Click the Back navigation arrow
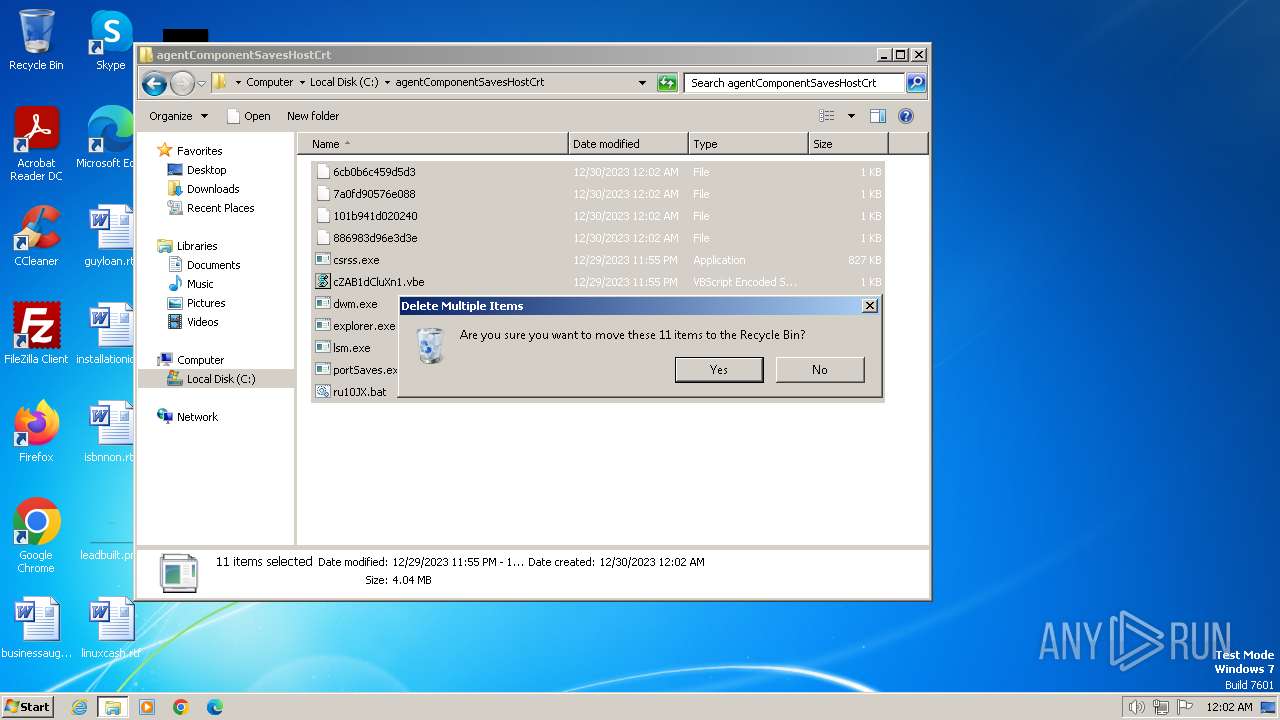This screenshot has width=1280, height=720. (154, 83)
